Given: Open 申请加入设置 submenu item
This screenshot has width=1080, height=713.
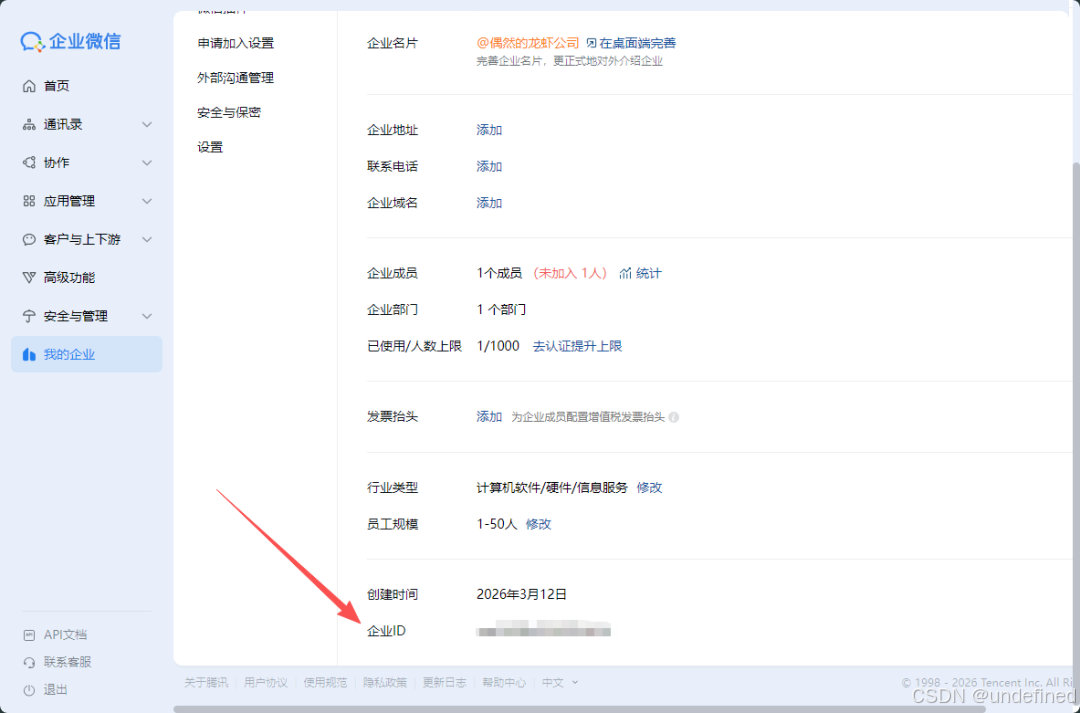Looking at the screenshot, I should 236,43.
